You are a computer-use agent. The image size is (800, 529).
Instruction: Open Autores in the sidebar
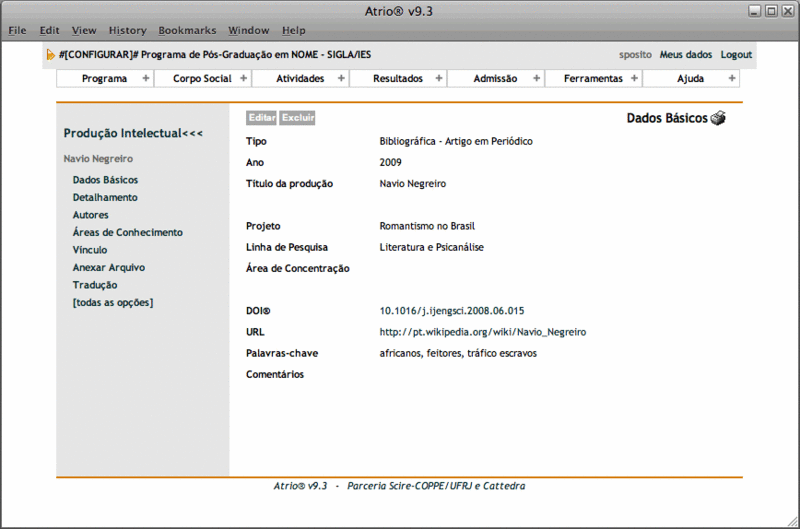point(91,215)
